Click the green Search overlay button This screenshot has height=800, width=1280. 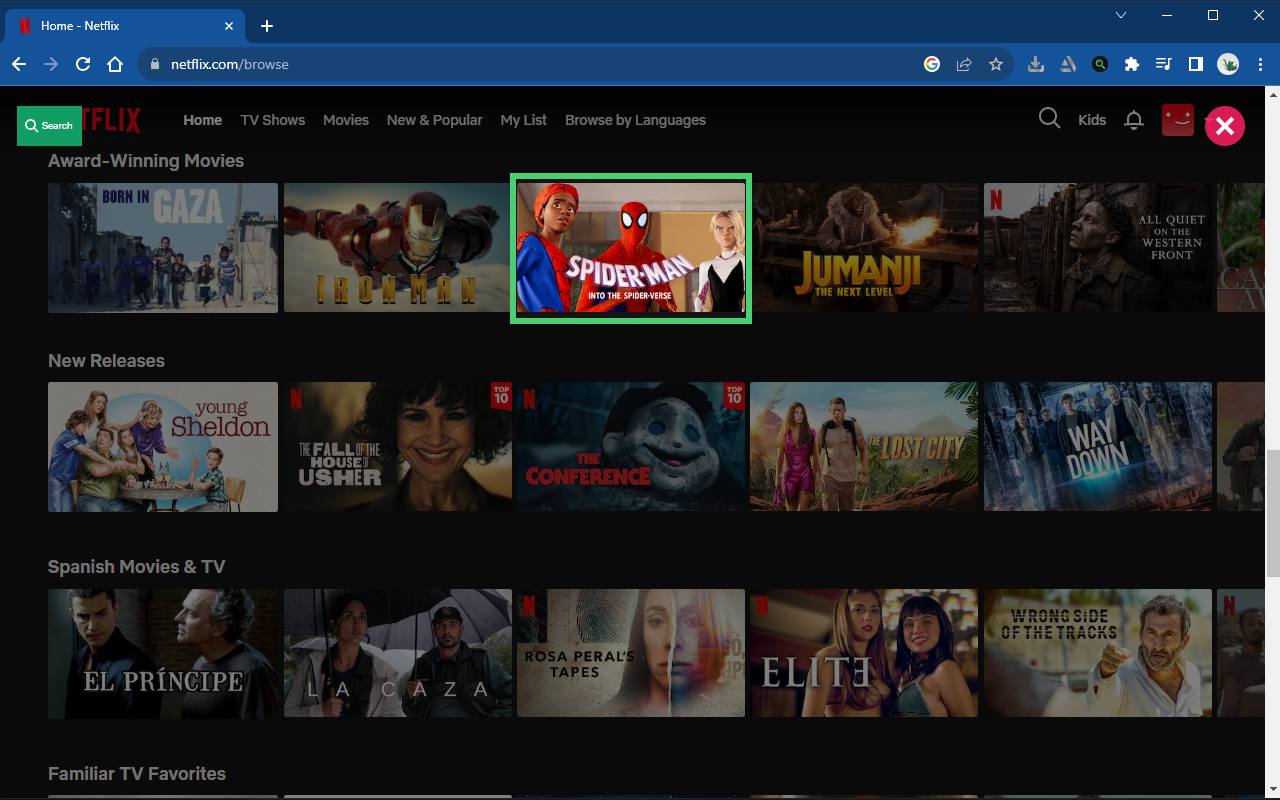click(x=49, y=125)
